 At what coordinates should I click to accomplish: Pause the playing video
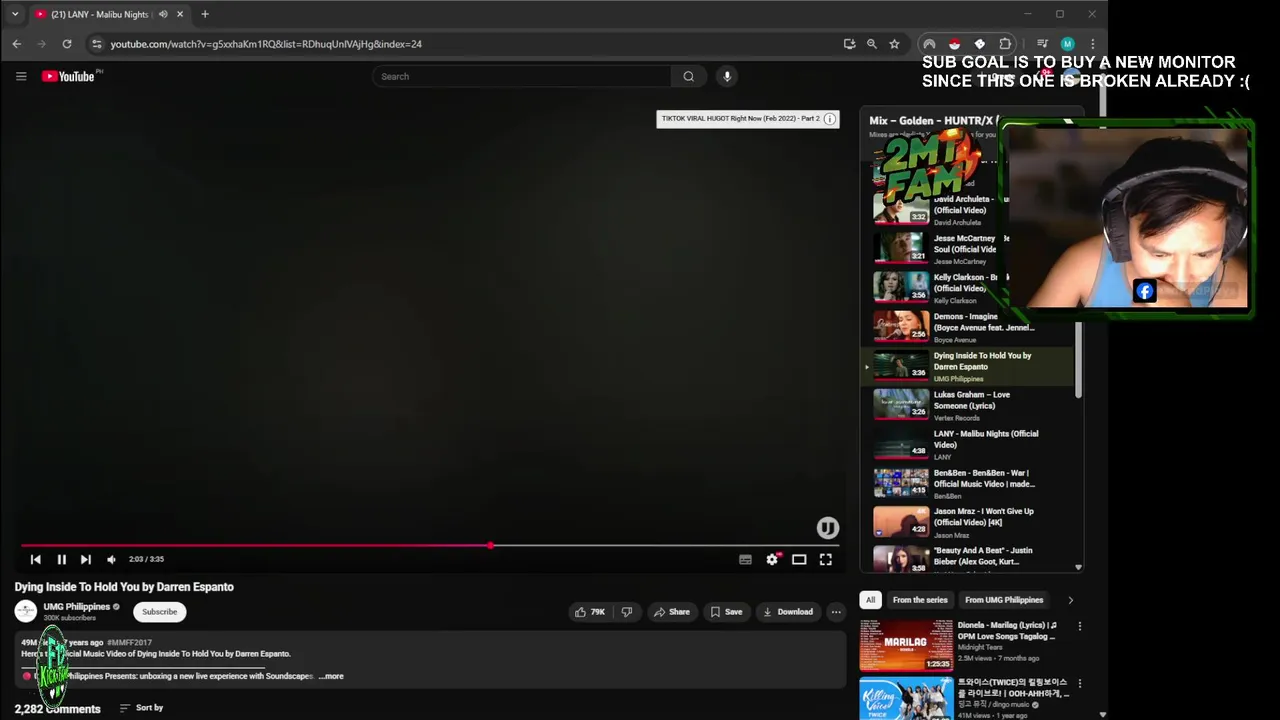(61, 559)
